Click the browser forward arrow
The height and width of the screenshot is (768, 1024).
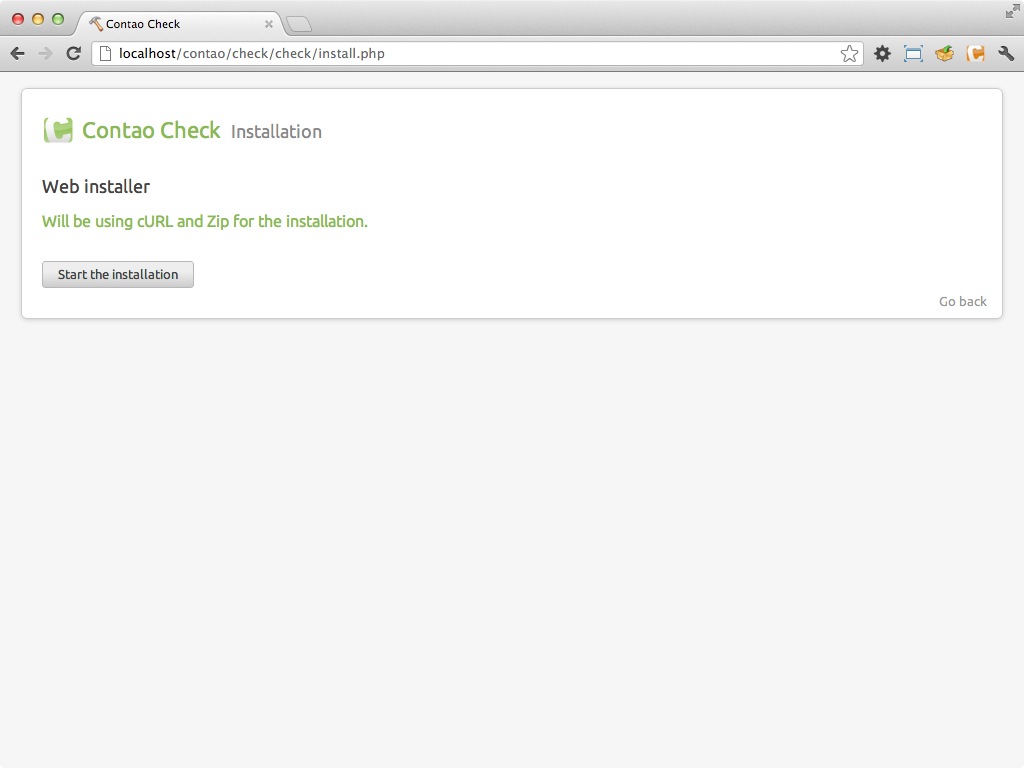[45, 54]
